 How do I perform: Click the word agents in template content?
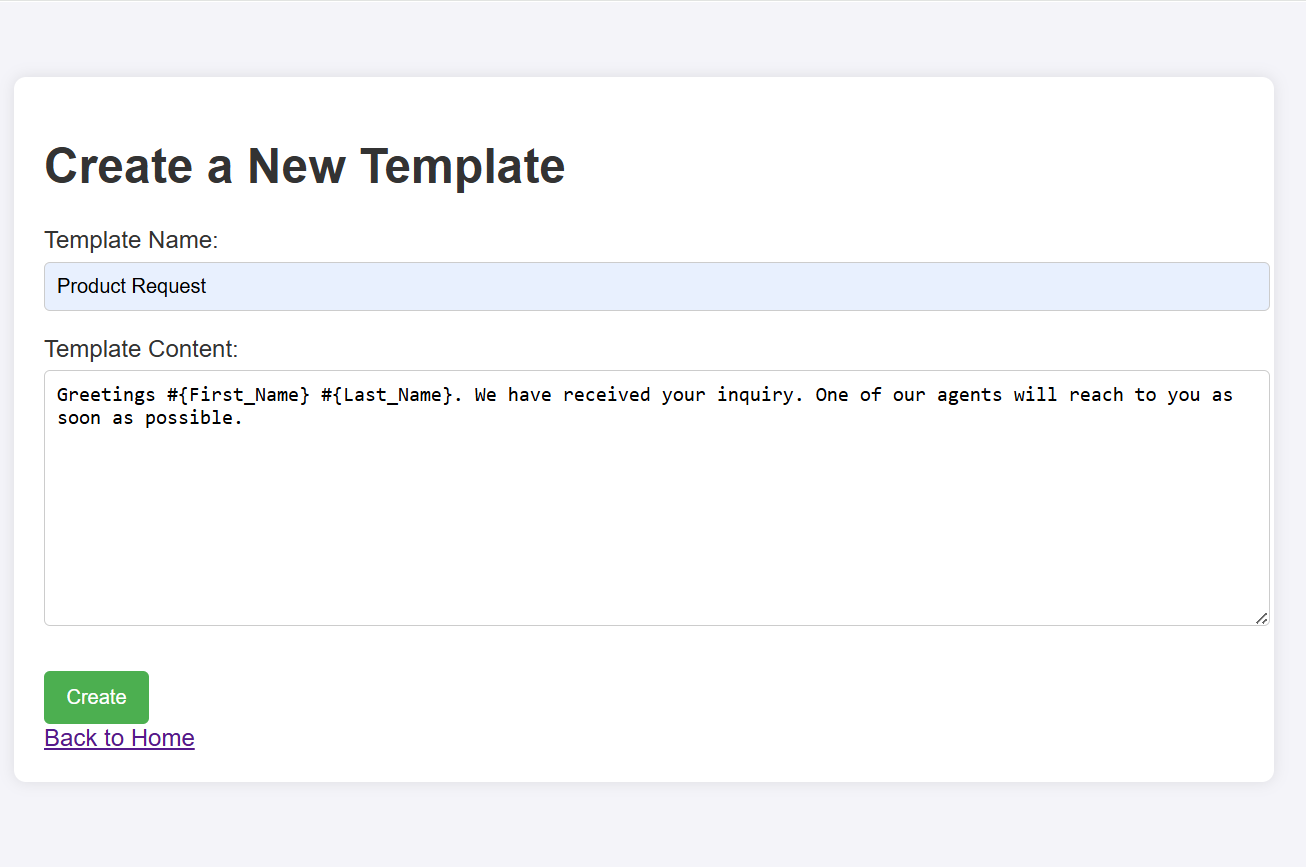[969, 395]
